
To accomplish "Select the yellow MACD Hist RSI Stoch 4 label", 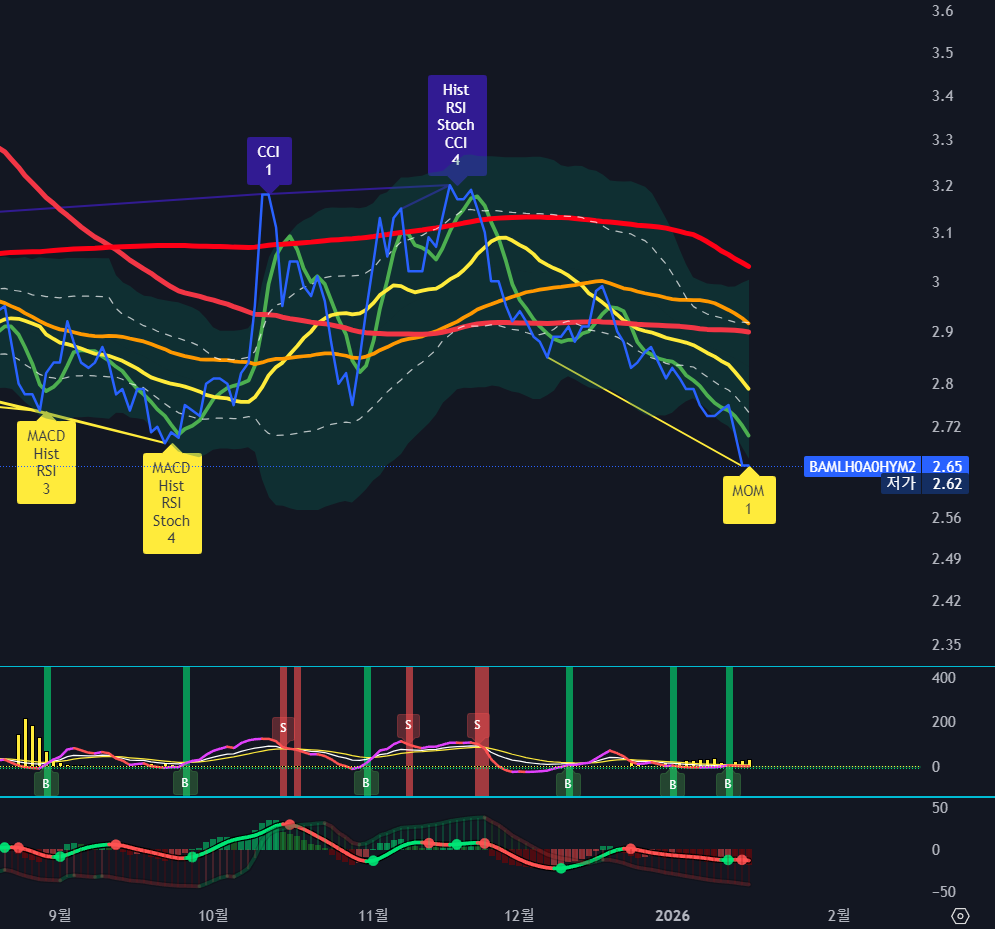I will pos(171,504).
